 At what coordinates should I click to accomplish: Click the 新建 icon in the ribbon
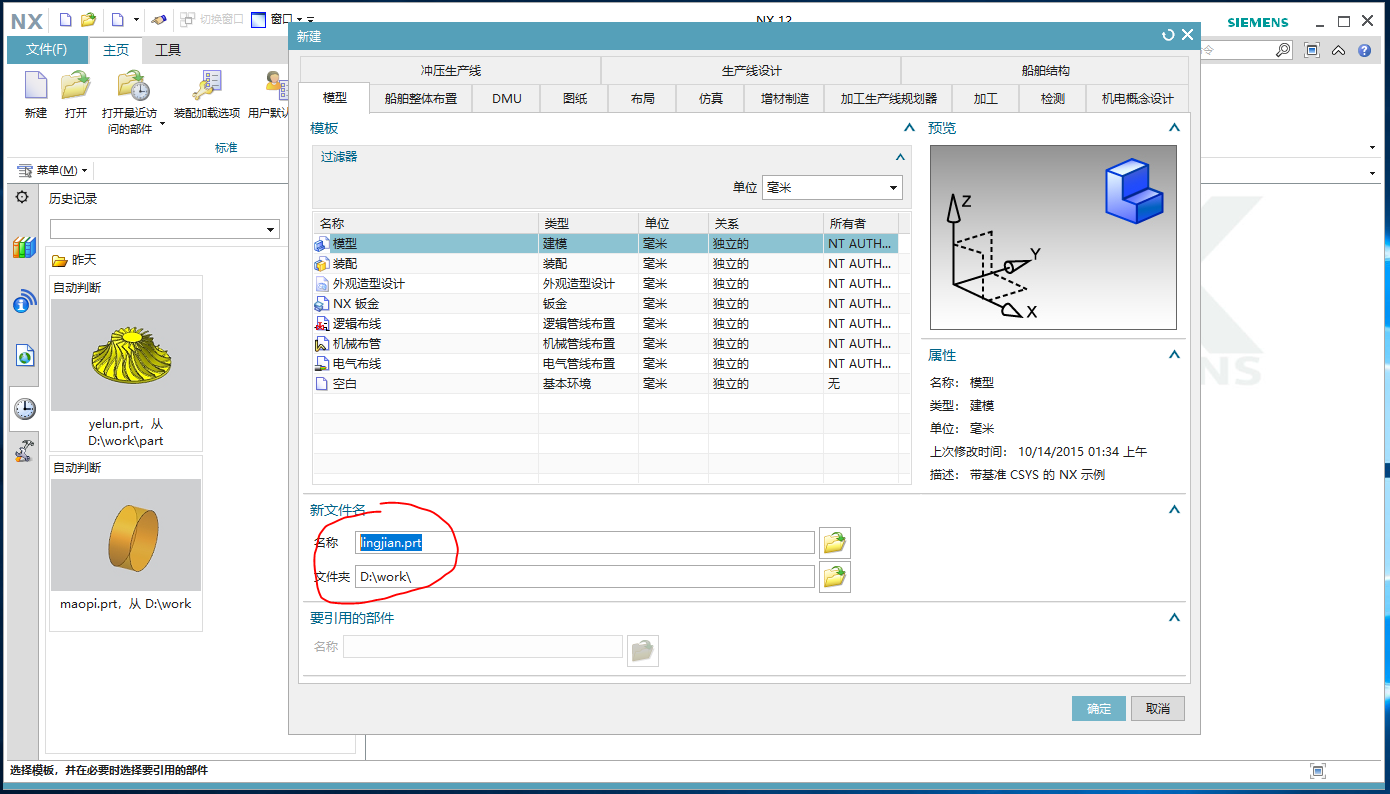(36, 86)
